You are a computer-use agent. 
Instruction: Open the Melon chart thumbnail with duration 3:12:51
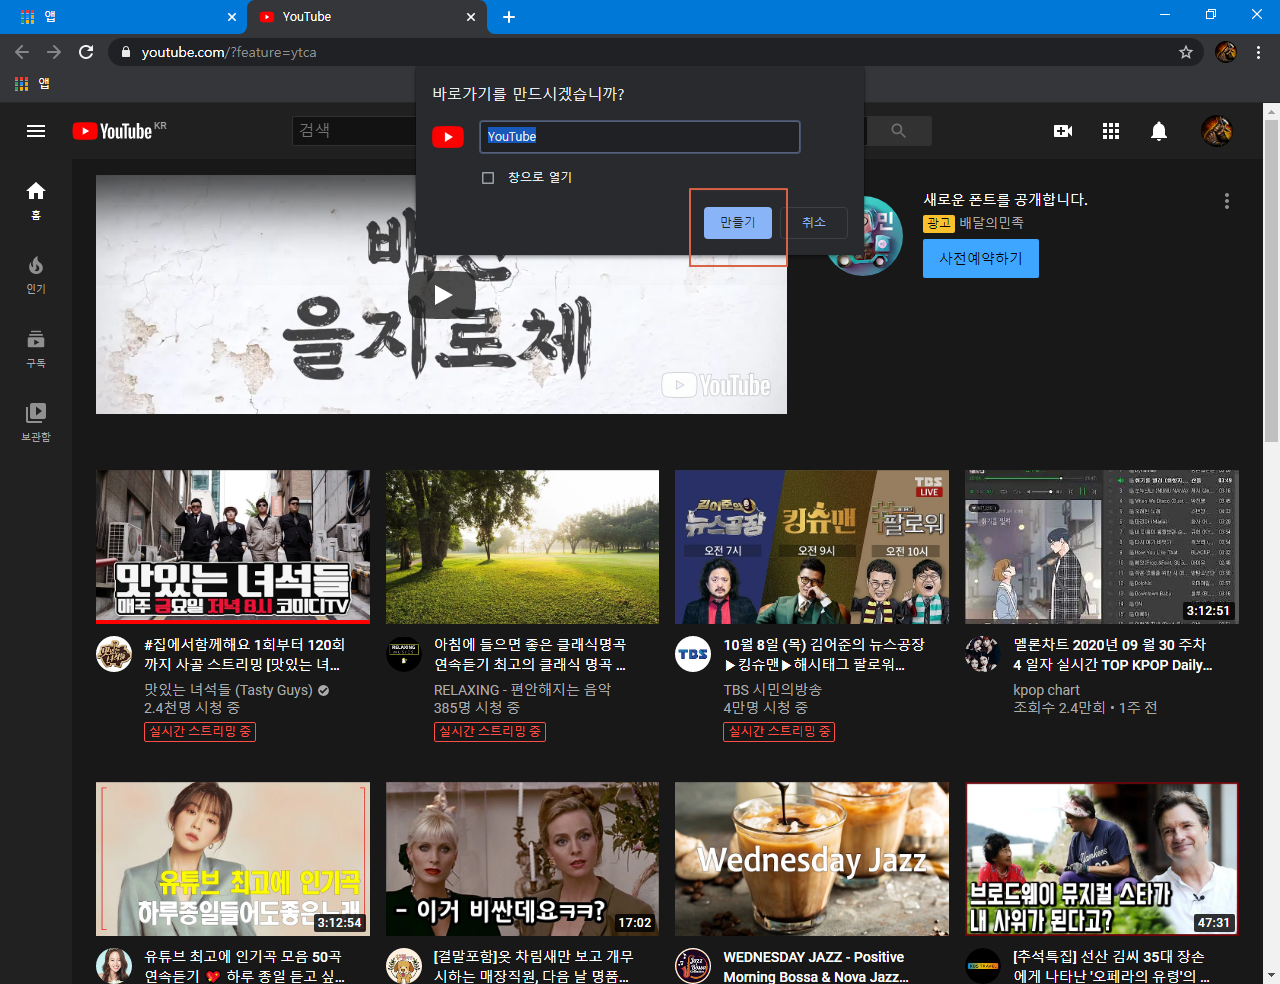pos(1102,547)
